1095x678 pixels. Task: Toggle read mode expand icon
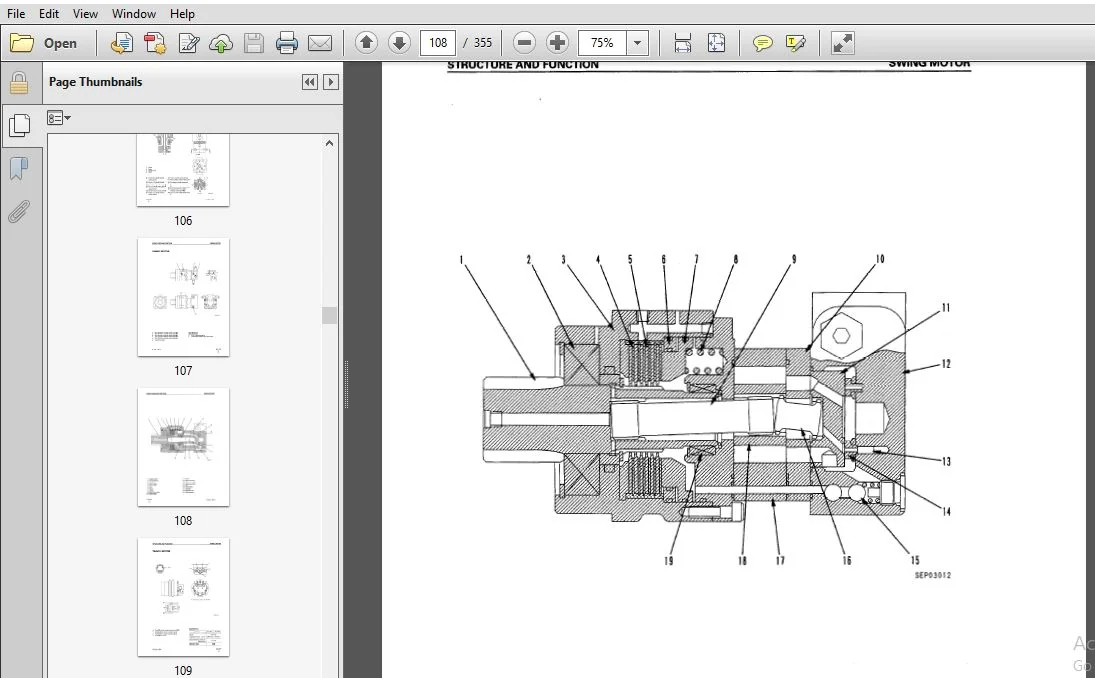pos(843,43)
